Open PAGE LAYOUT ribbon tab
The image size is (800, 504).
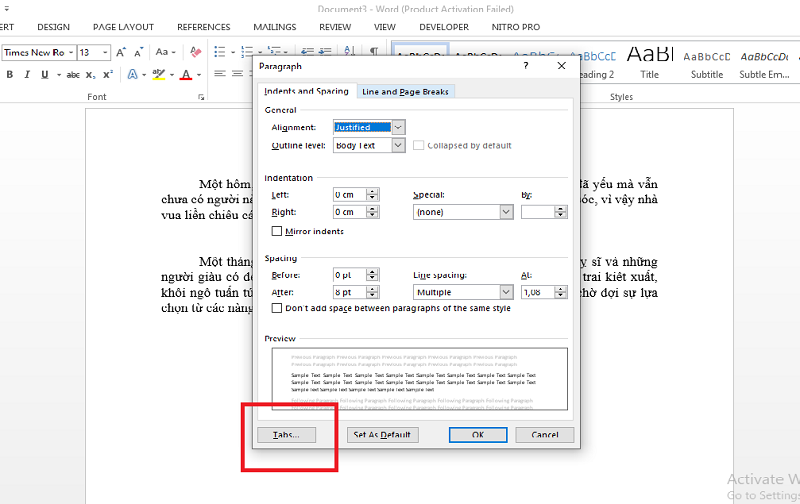coord(123,27)
